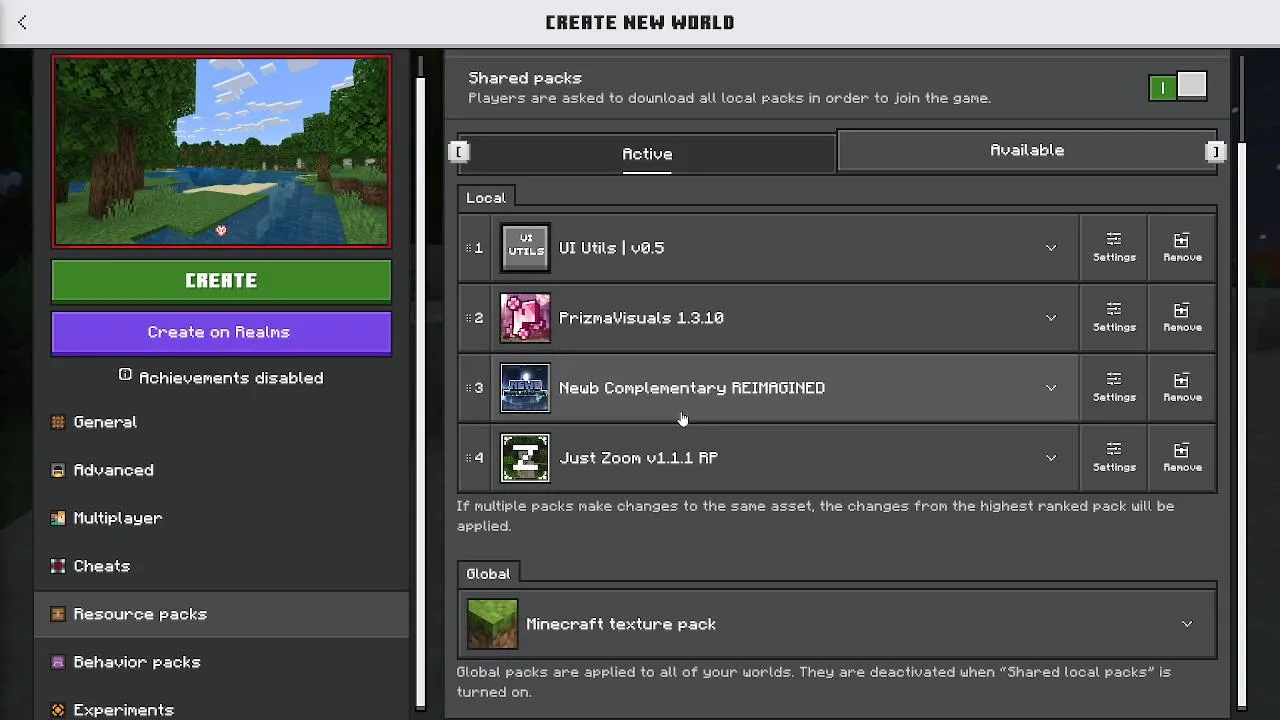The height and width of the screenshot is (720, 1280).
Task: Expand UI Utils v0.5 details
Action: [1051, 248]
